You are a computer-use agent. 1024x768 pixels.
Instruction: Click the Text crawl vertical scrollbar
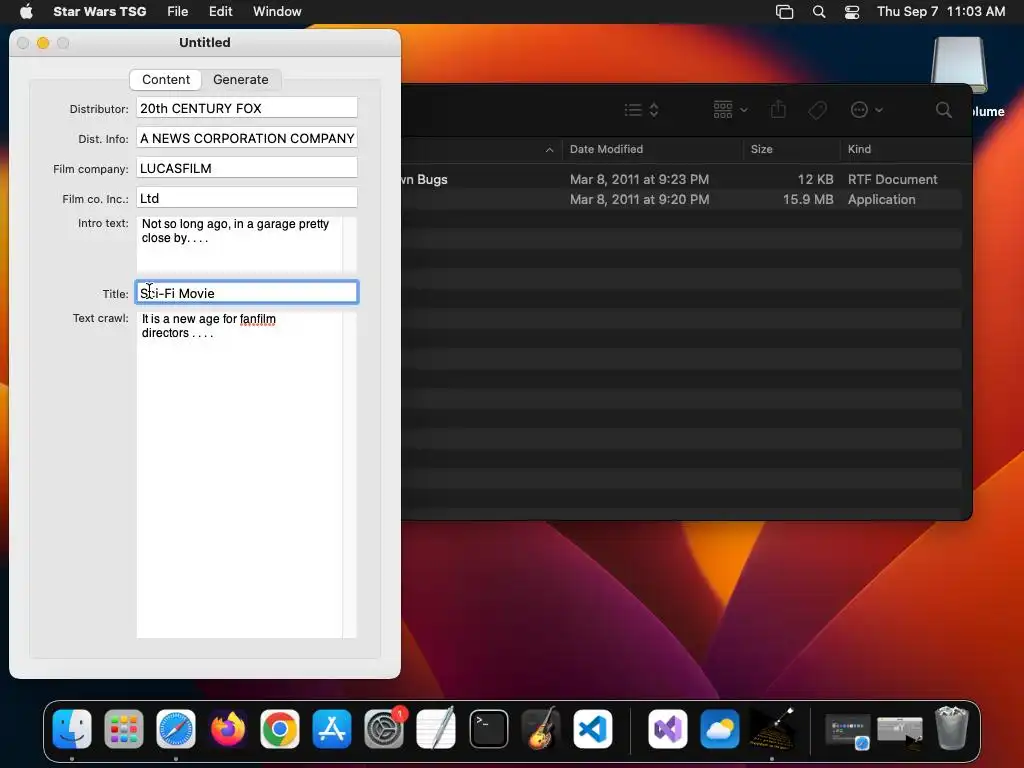coord(350,475)
